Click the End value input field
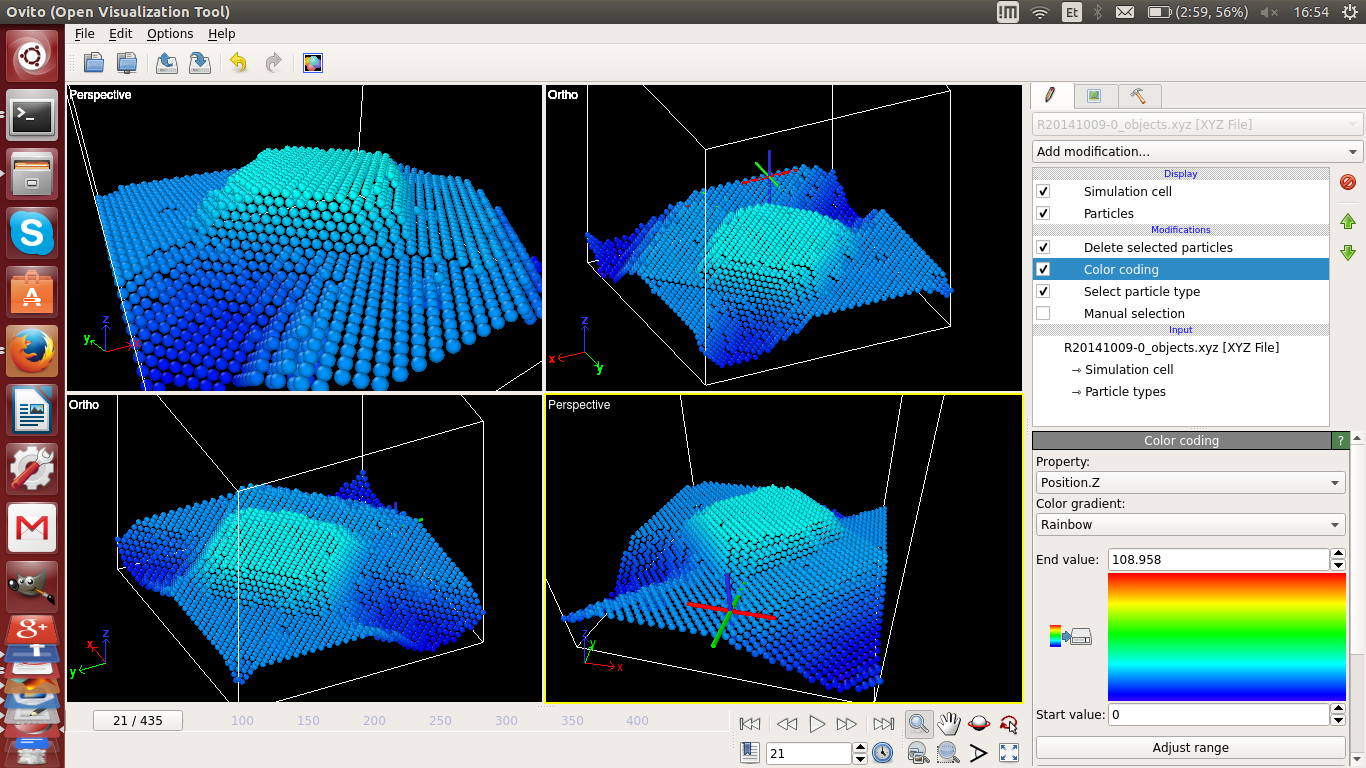Screen dimensions: 1366x768 tap(1217, 559)
